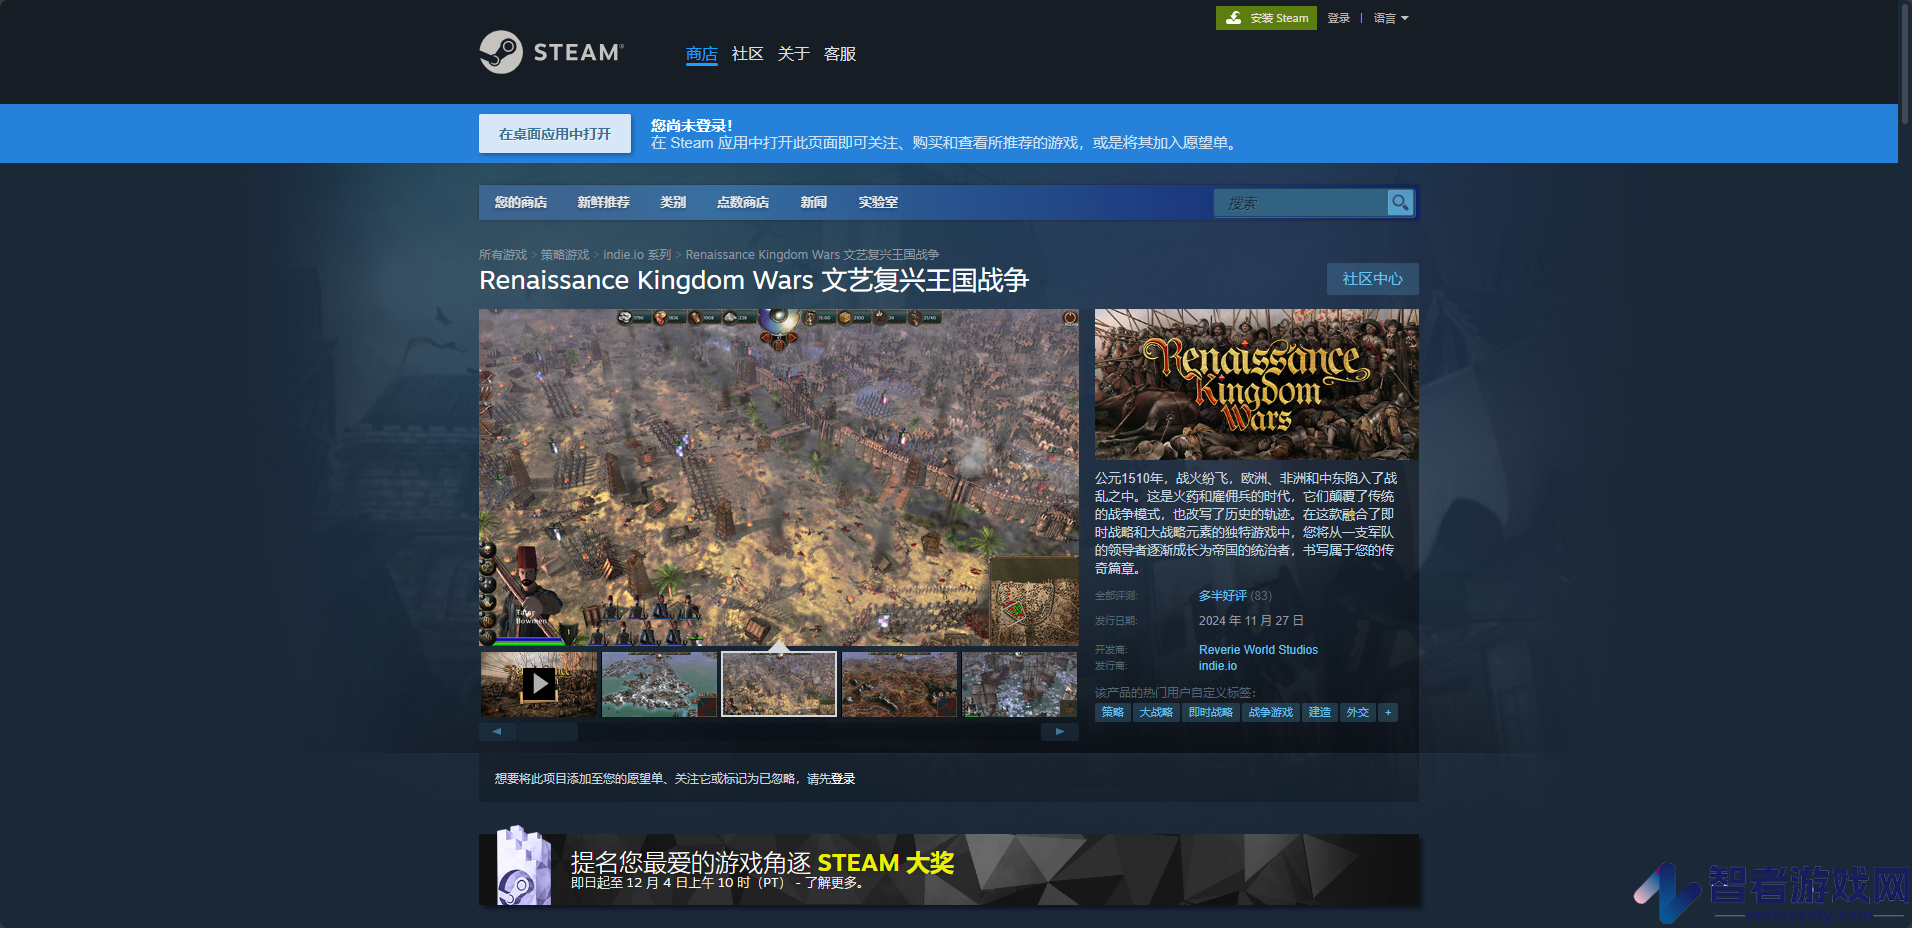Open the 实验室 labs tab
Screen dimensions: 1912x928
[x=878, y=202]
